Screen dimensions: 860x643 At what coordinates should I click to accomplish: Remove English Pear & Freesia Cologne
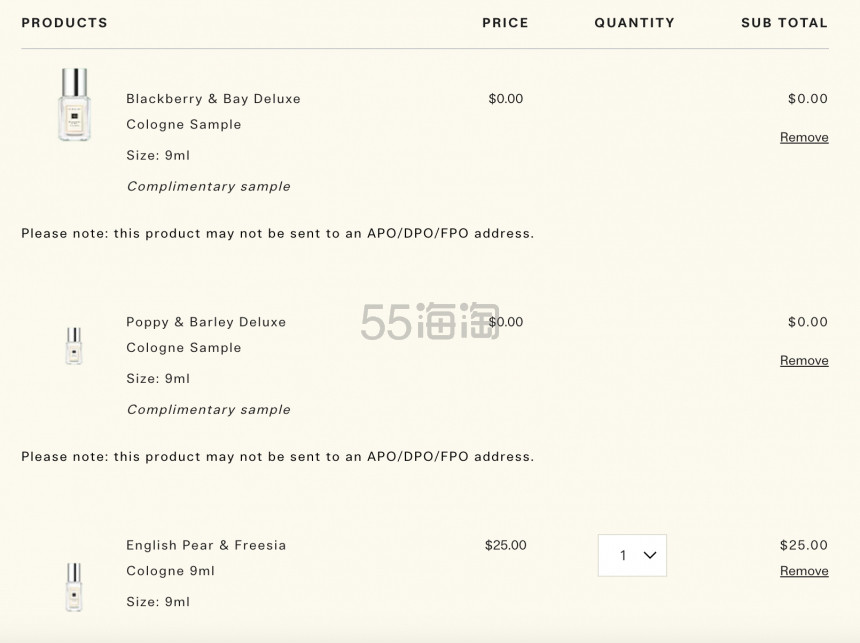804,571
